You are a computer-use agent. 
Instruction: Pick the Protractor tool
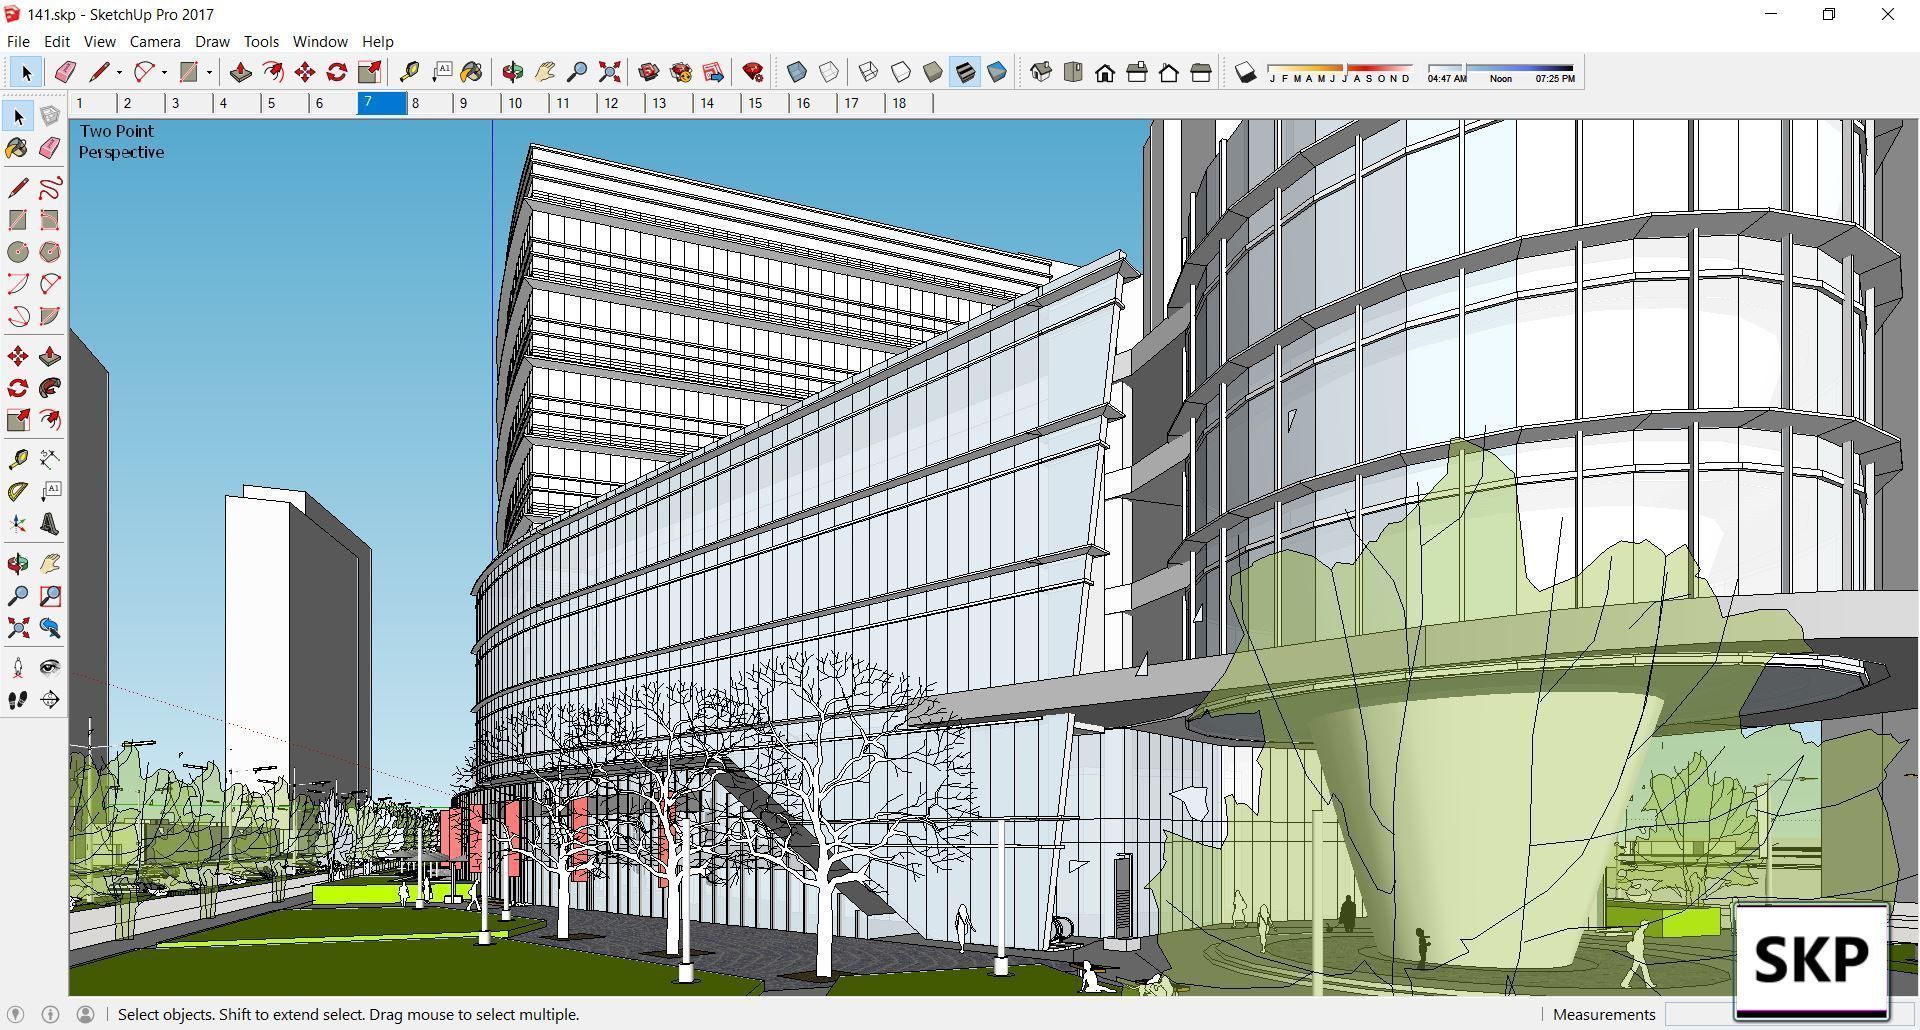[18, 491]
